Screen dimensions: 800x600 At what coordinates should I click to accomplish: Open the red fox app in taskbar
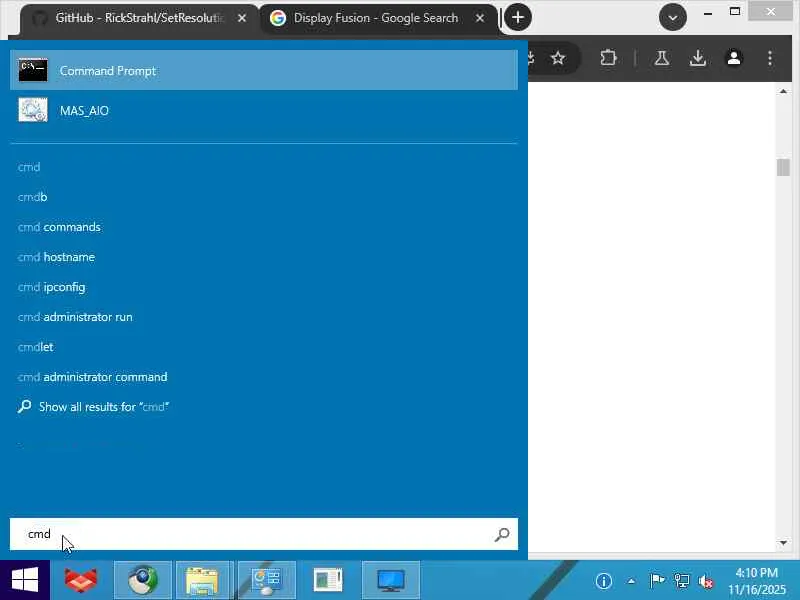point(81,580)
